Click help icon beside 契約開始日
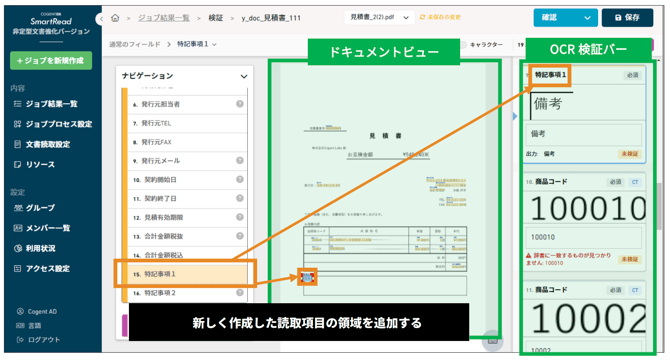 tap(240, 179)
